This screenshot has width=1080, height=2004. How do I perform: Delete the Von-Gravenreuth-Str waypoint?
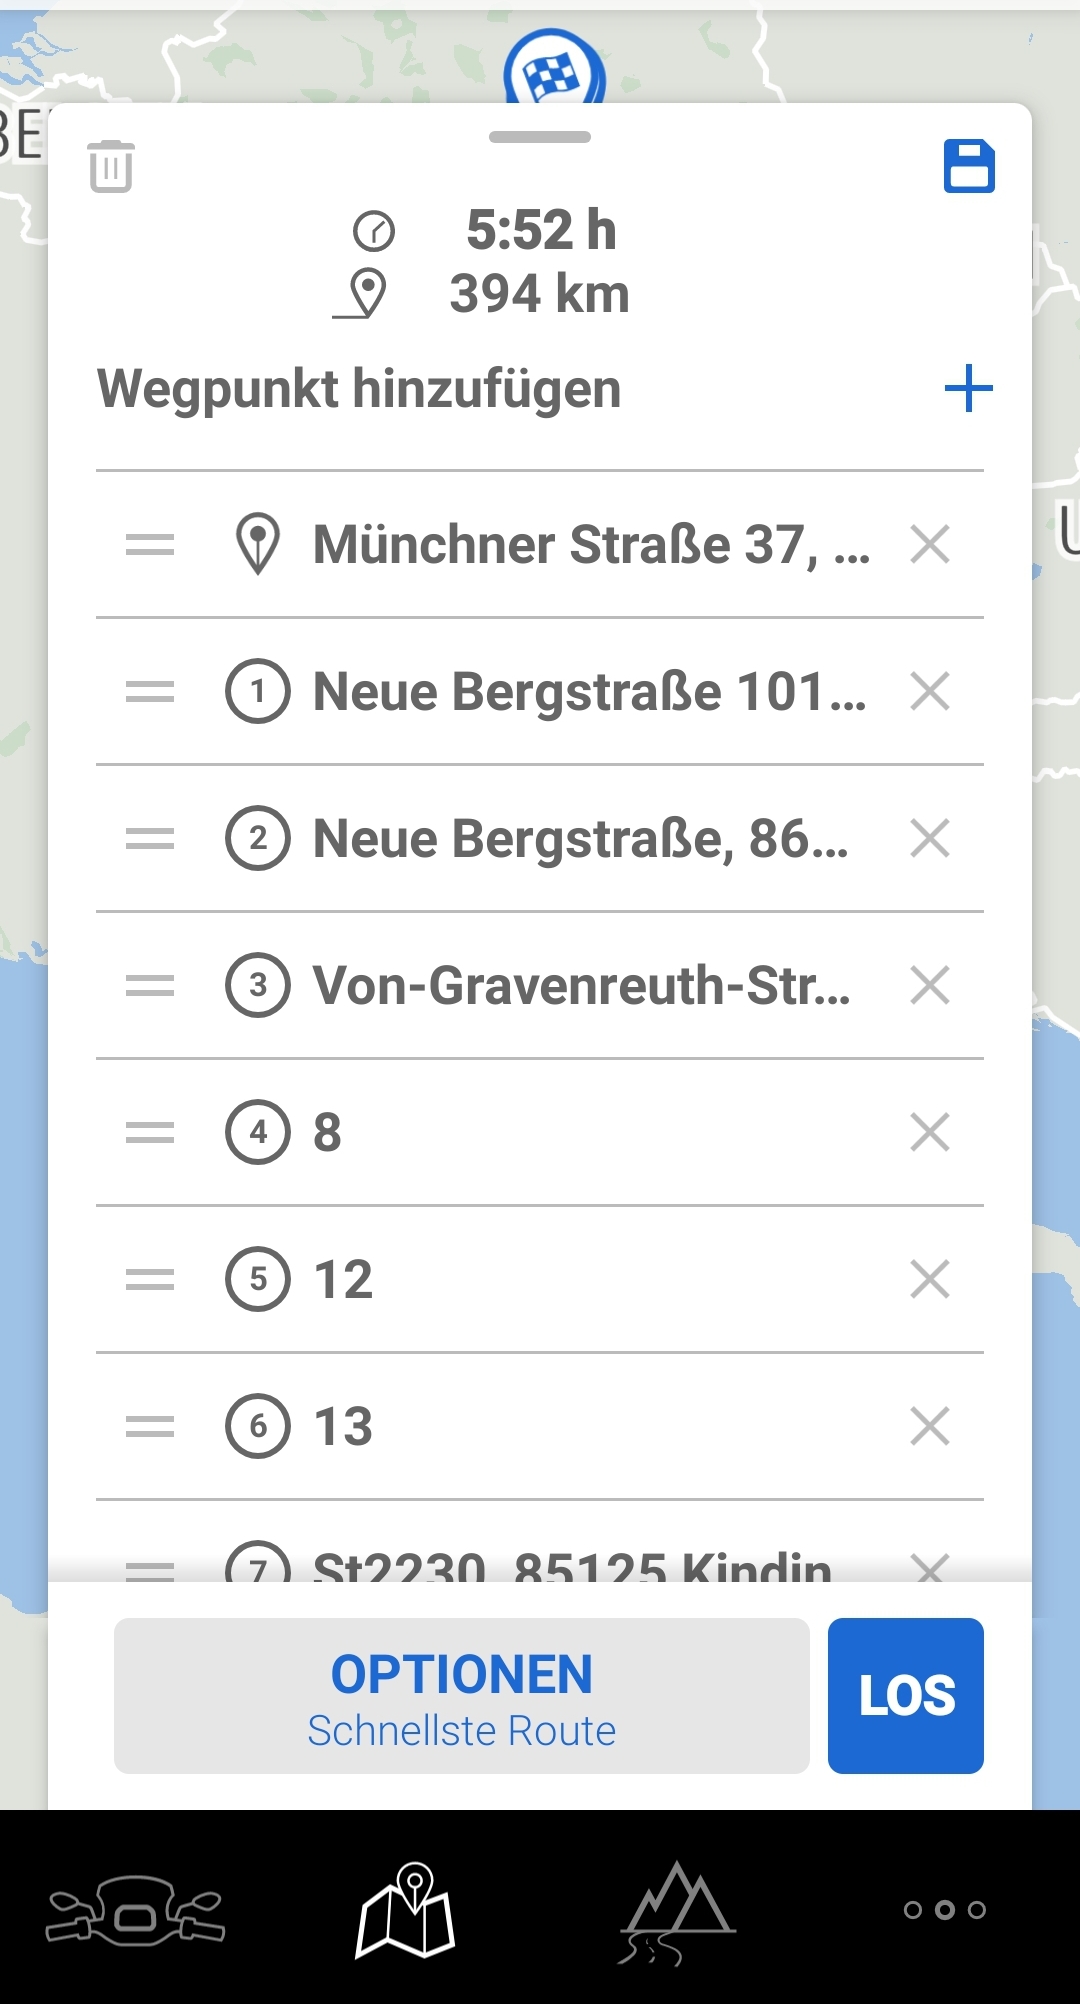[930, 986]
